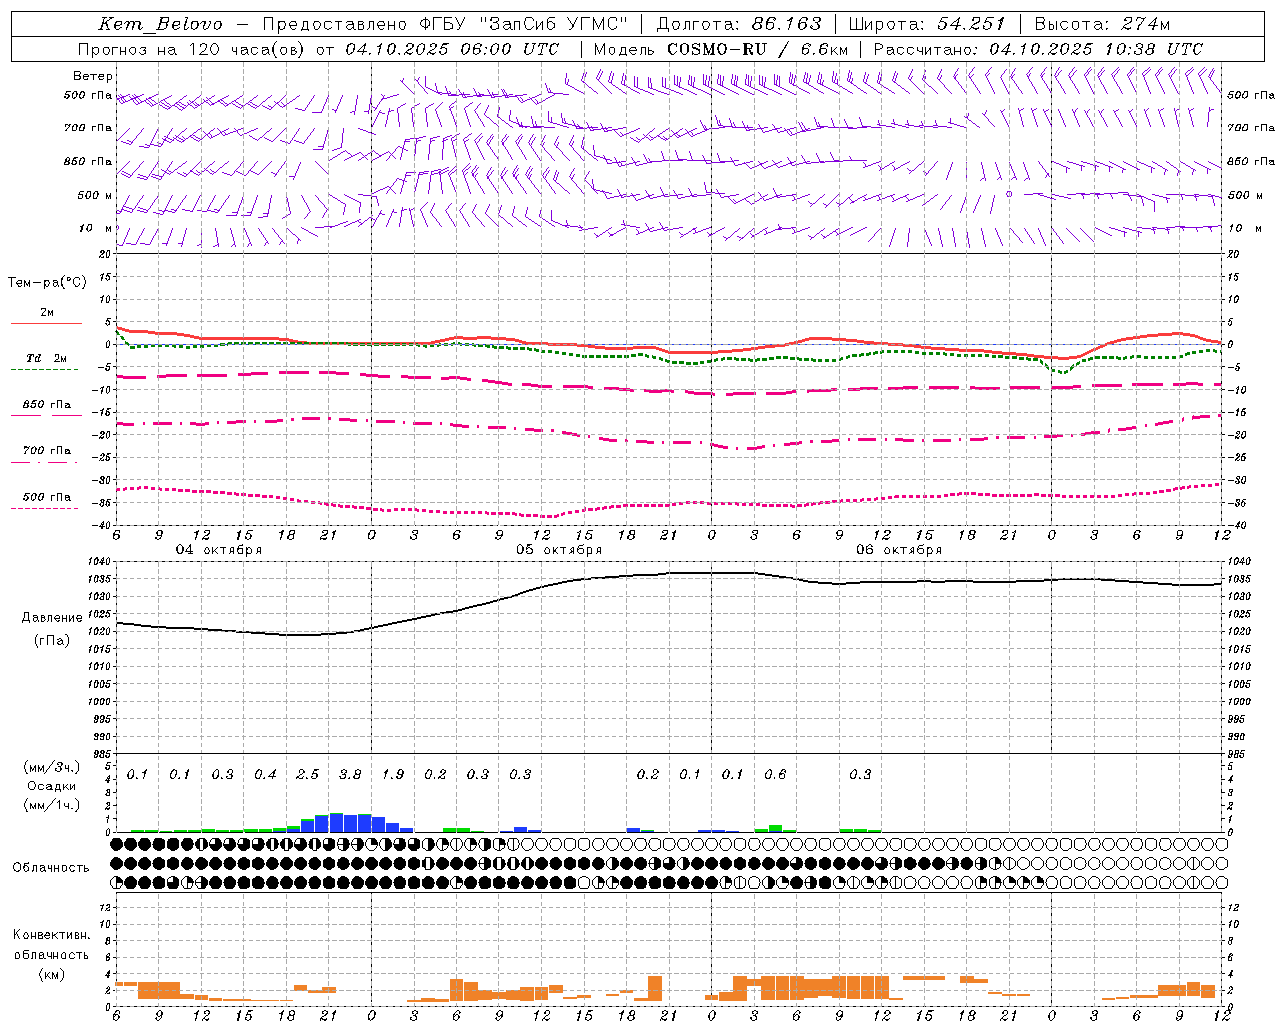This screenshot has width=1280, height=1024.
Task: Click the 04 октября date label
Action: point(219,550)
